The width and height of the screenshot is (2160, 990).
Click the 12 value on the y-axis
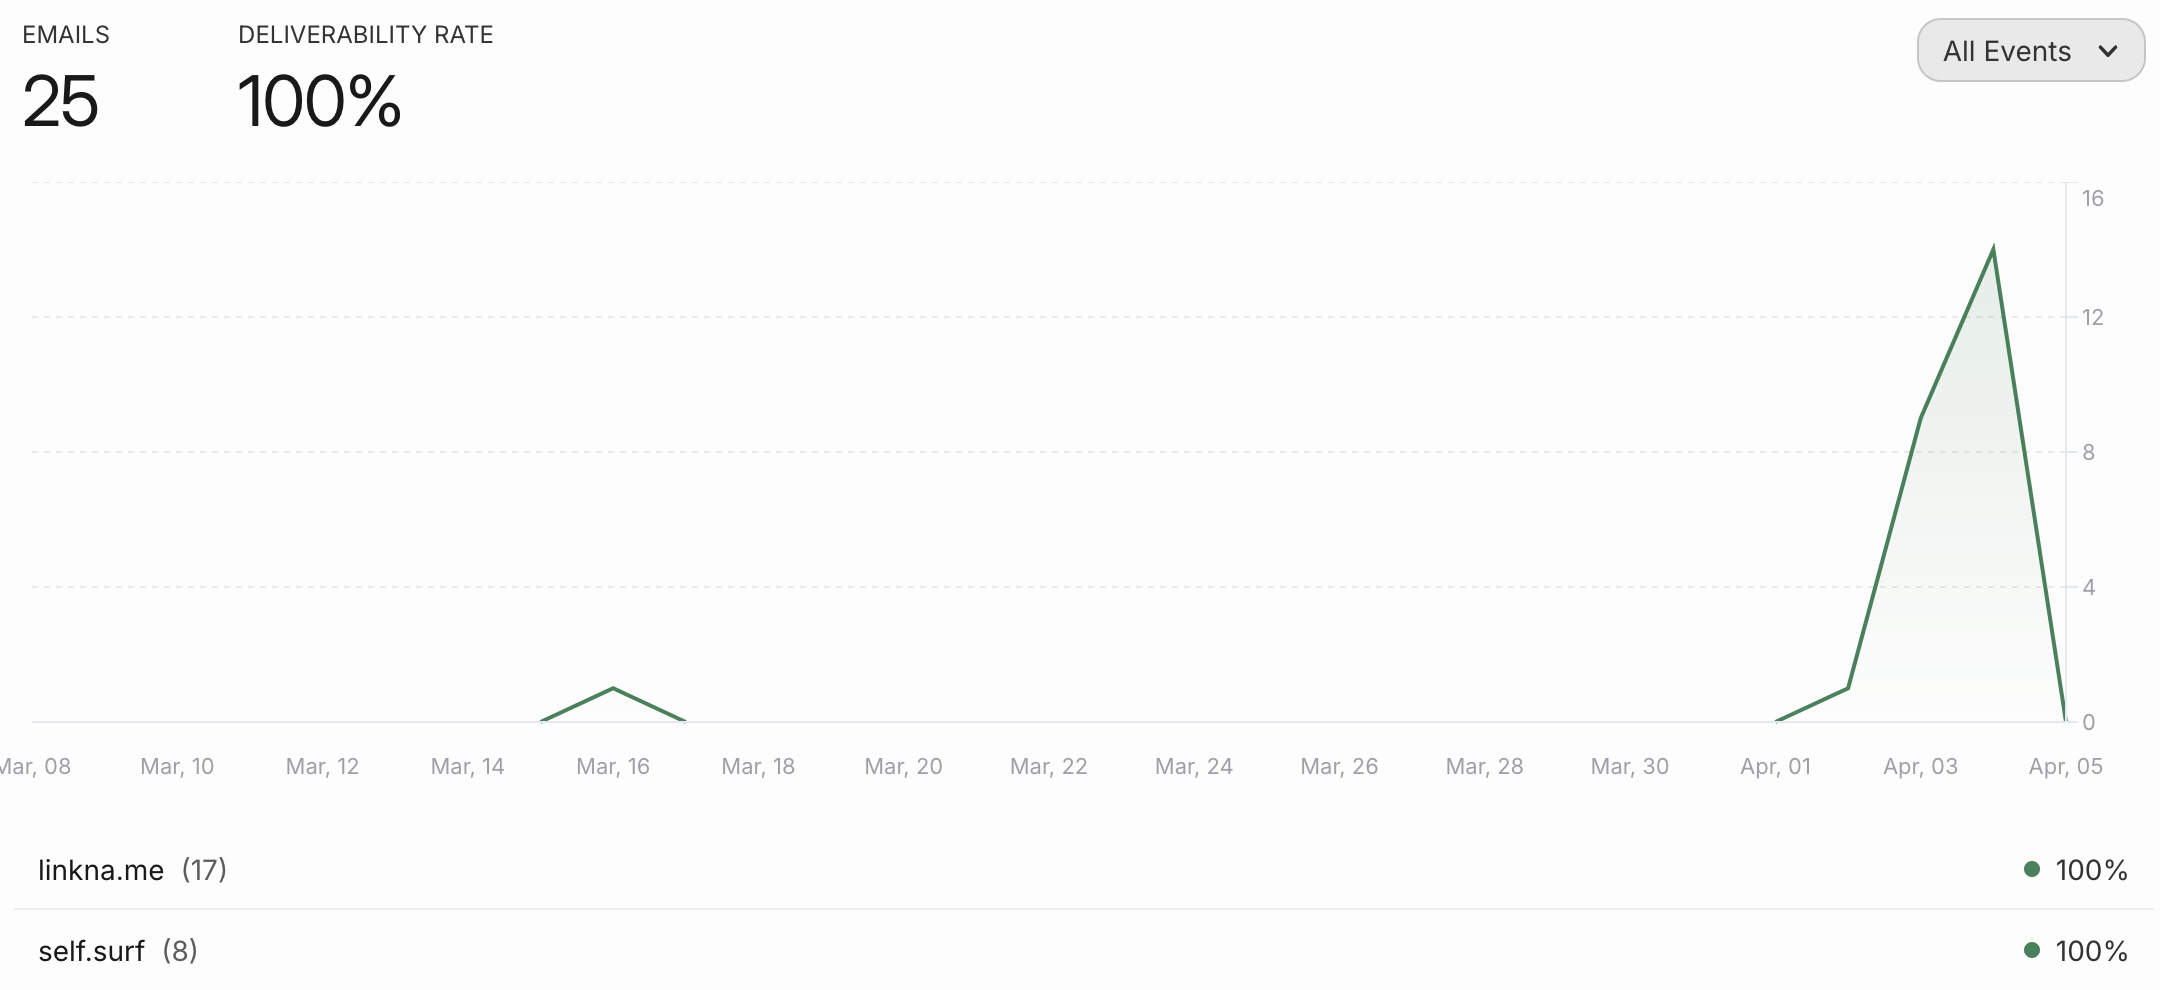[2092, 318]
